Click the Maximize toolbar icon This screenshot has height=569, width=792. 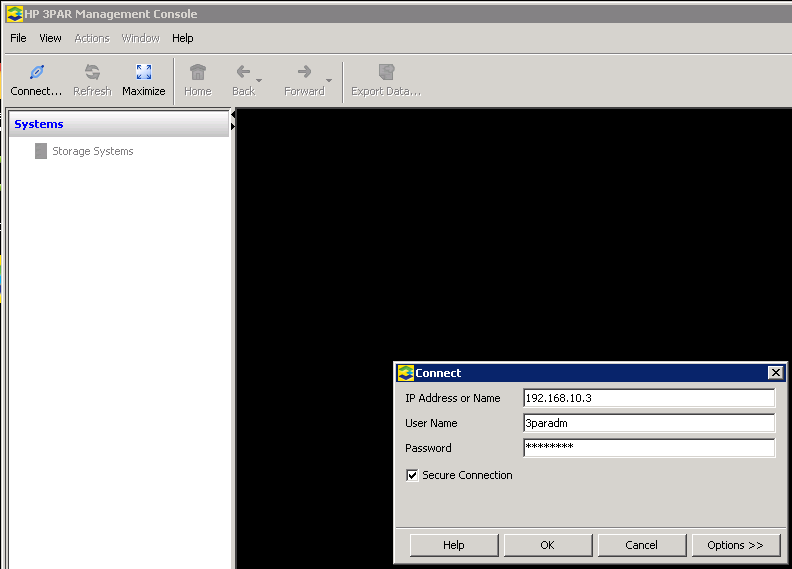[143, 72]
